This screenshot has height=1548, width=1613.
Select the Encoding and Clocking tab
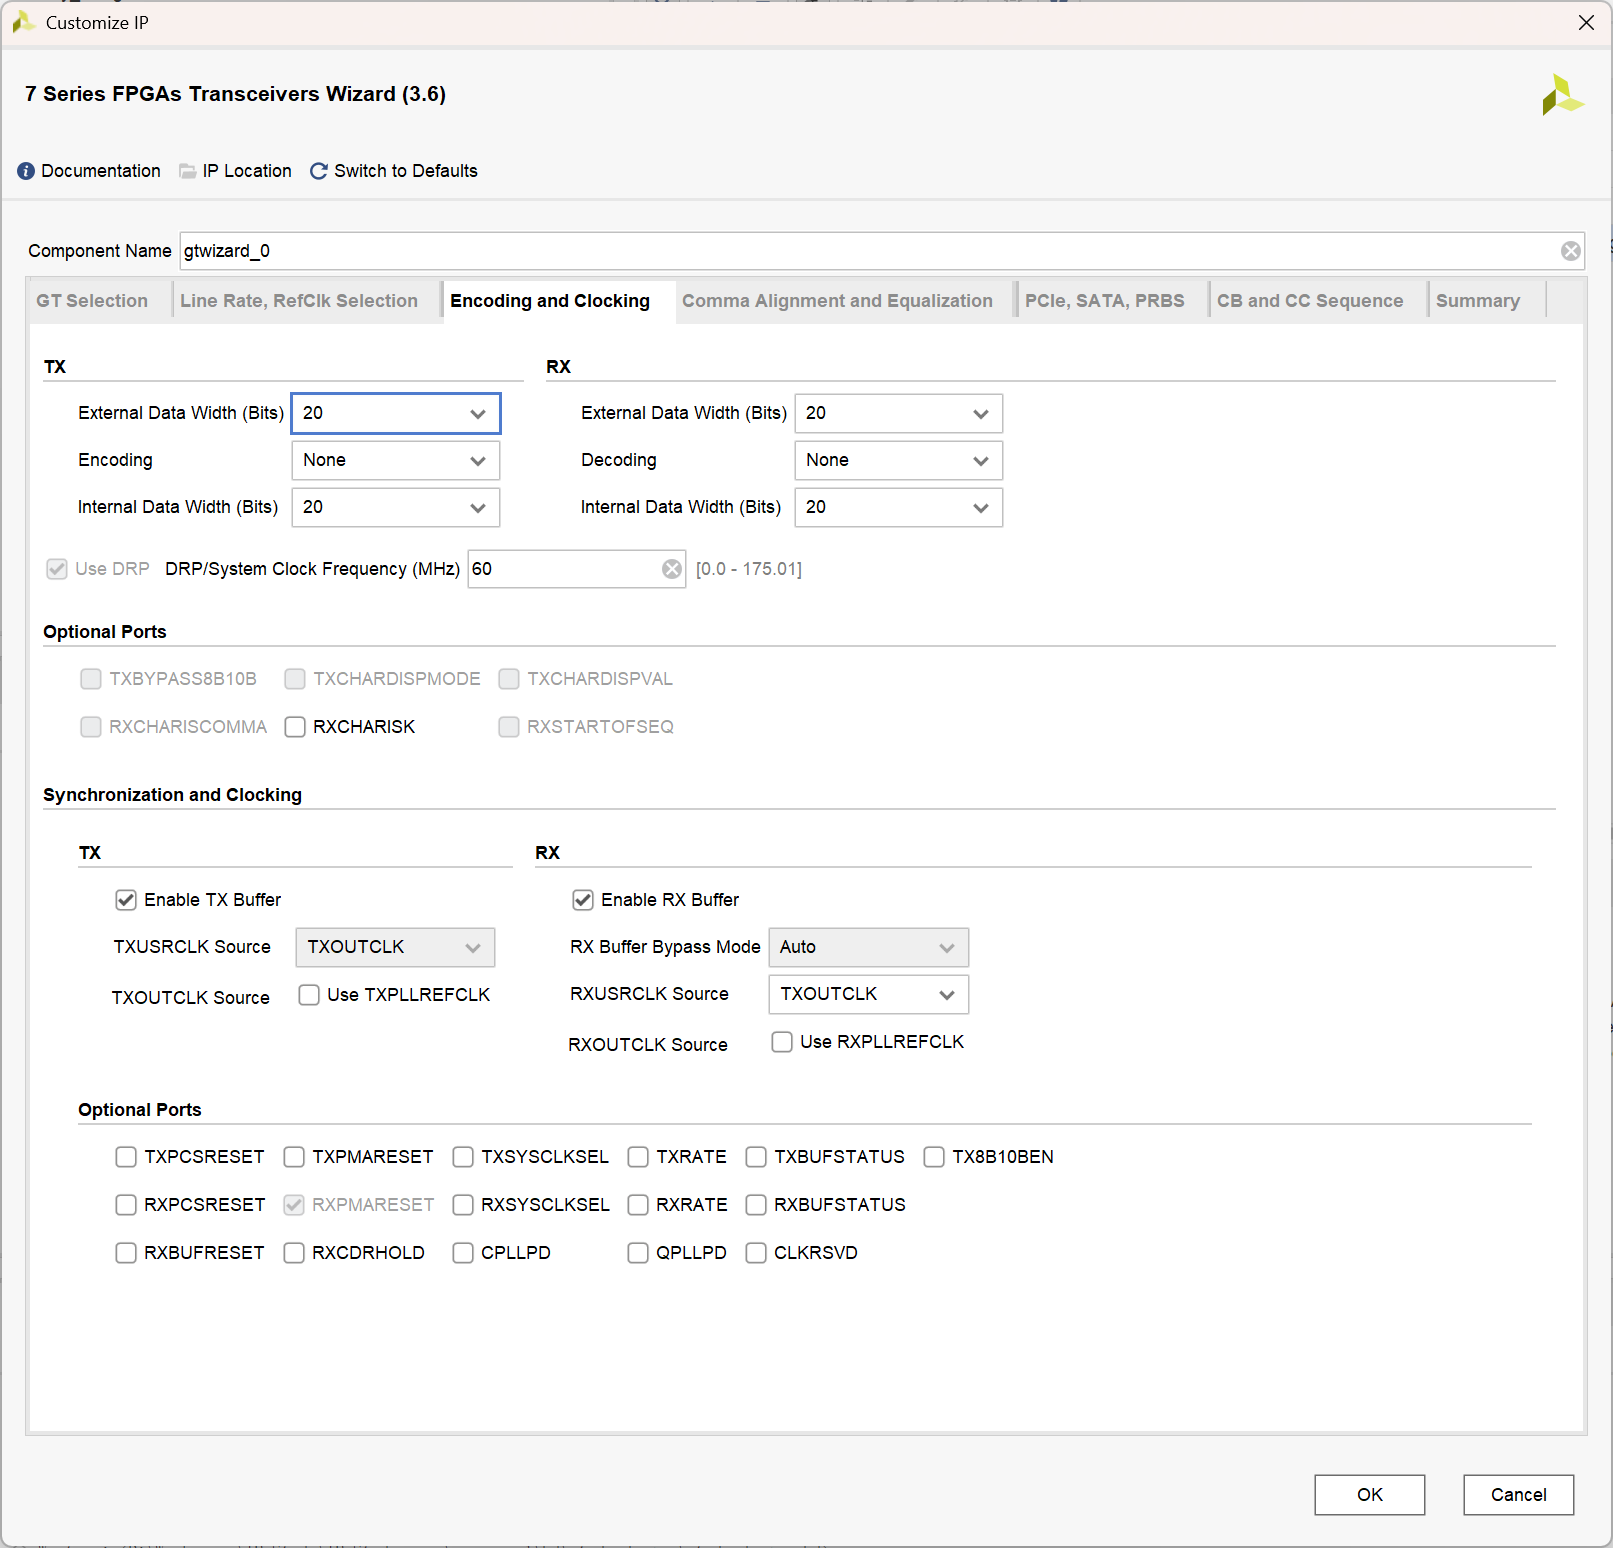(x=550, y=301)
